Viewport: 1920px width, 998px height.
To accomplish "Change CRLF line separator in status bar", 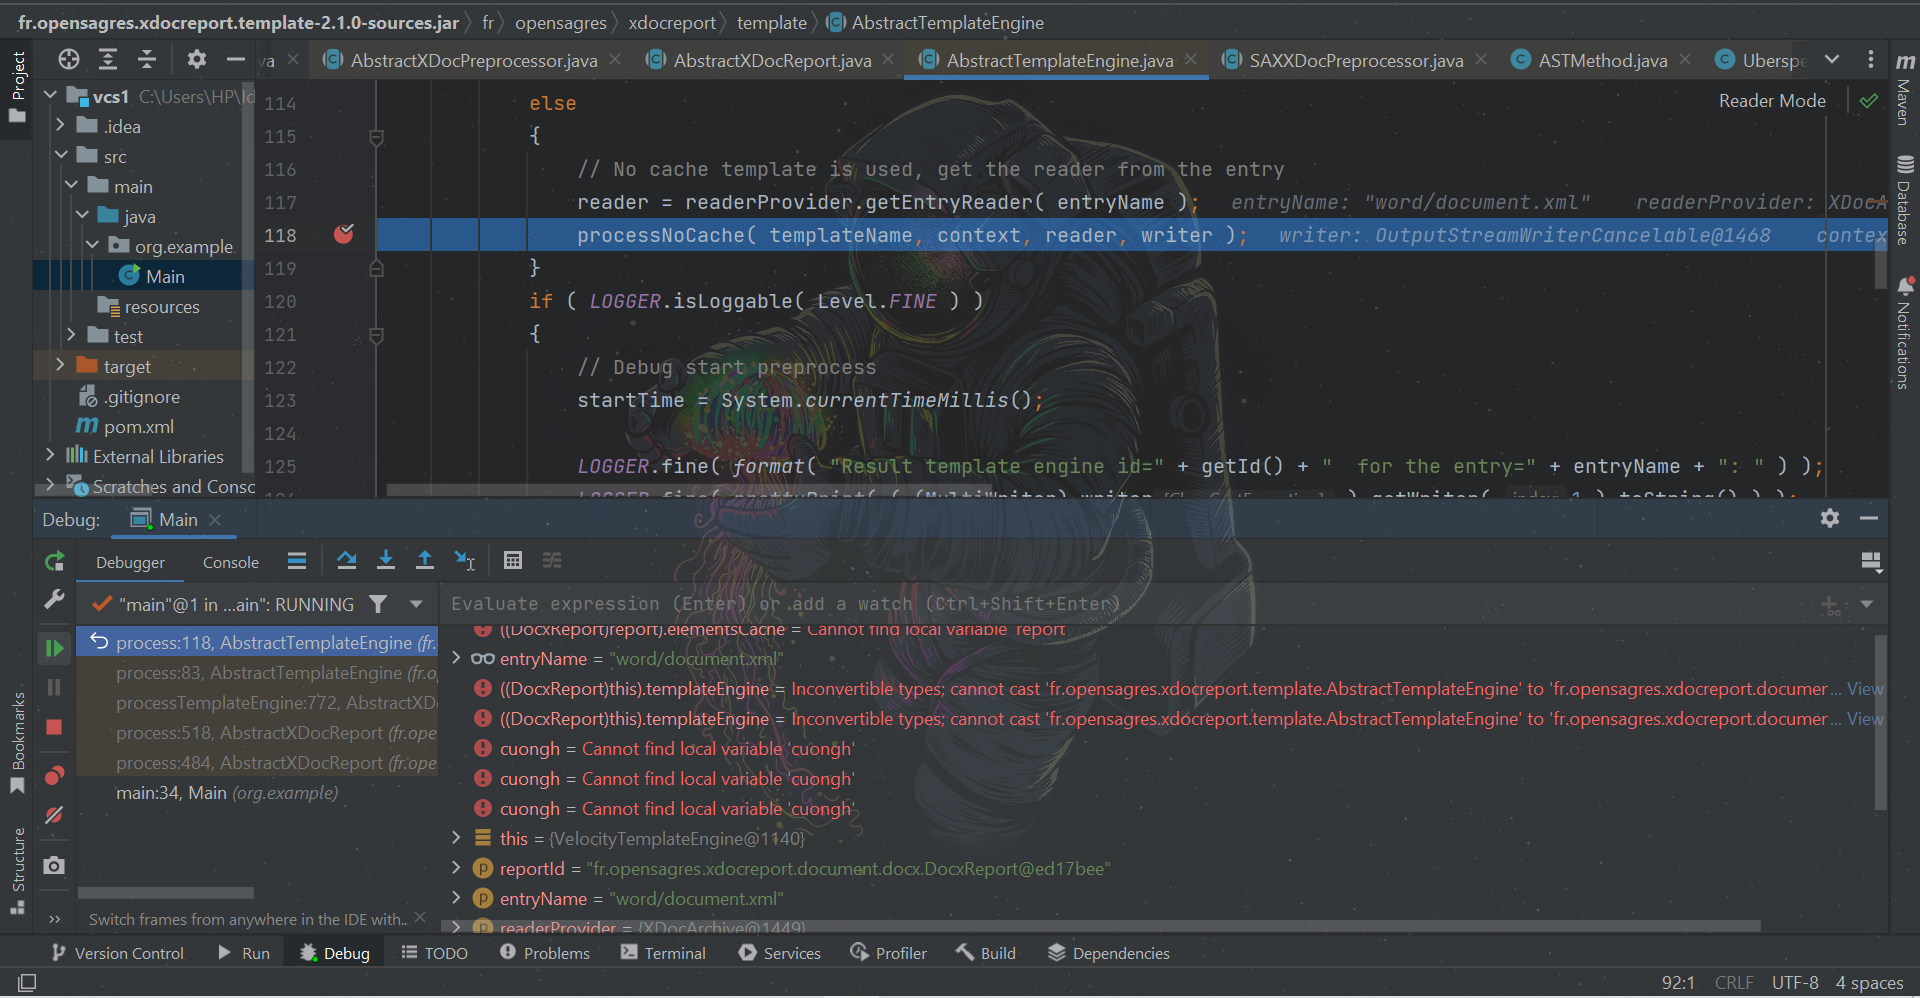I will click(x=1734, y=982).
